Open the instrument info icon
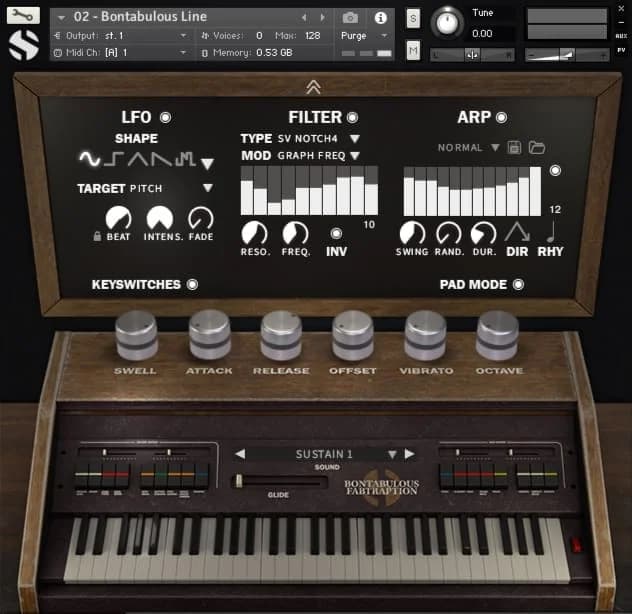This screenshot has width=632, height=614. (x=380, y=18)
